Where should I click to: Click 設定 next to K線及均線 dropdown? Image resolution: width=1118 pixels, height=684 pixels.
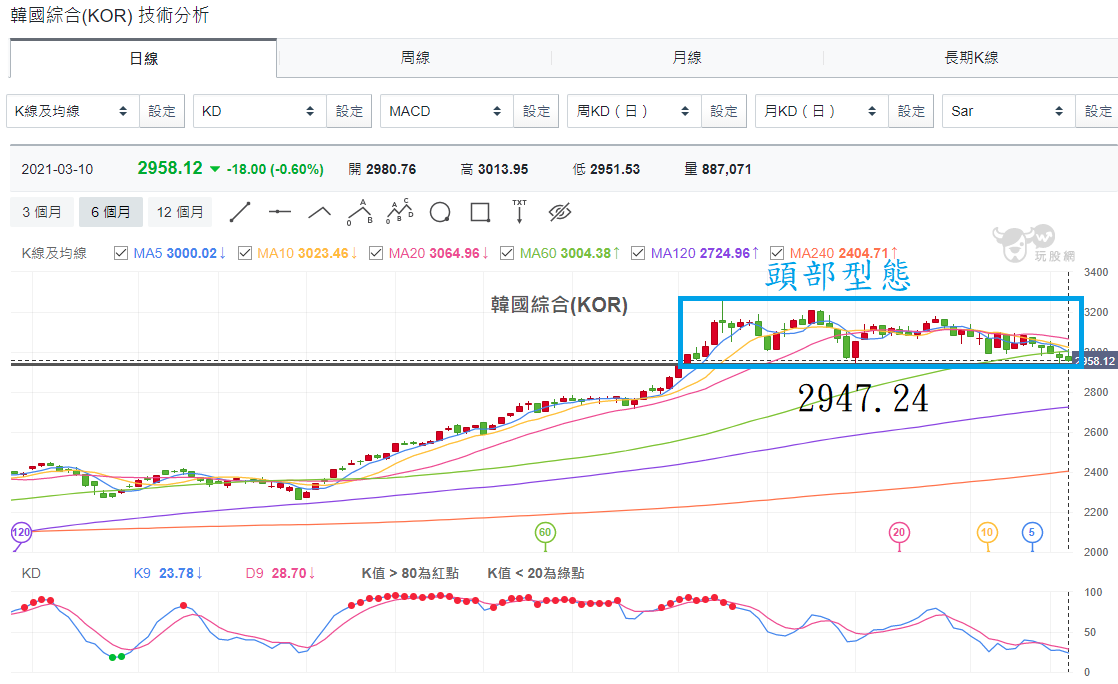[162, 111]
